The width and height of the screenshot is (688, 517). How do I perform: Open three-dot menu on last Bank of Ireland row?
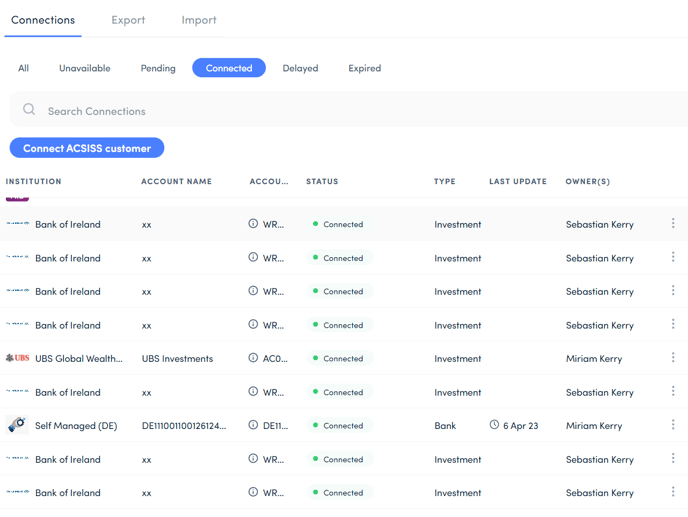pyautogui.click(x=673, y=492)
